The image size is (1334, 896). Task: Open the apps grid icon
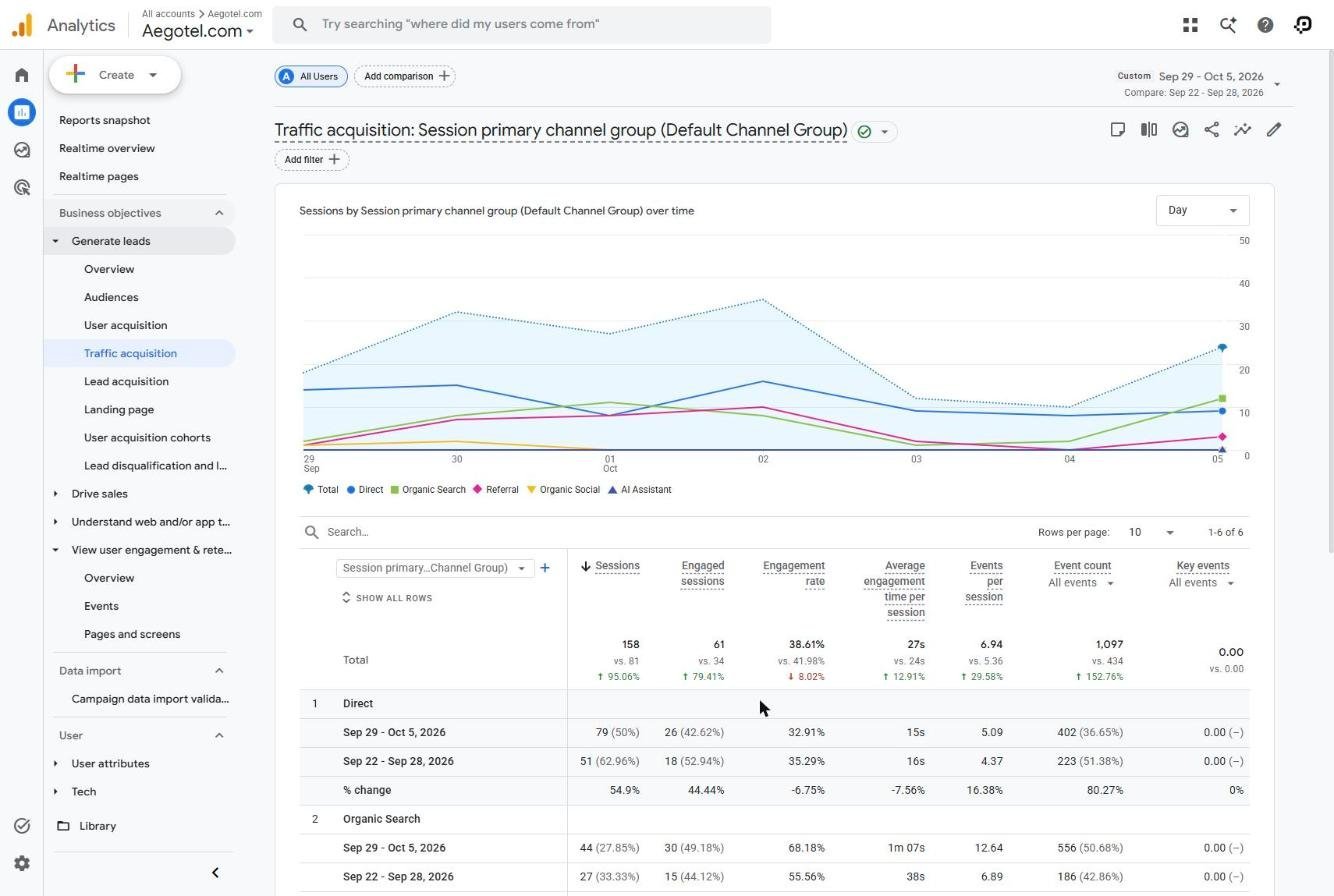coord(1190,25)
